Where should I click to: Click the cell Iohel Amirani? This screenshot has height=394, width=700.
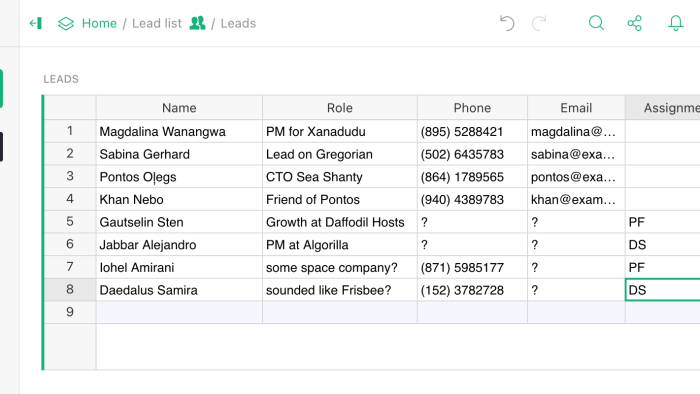pos(179,267)
